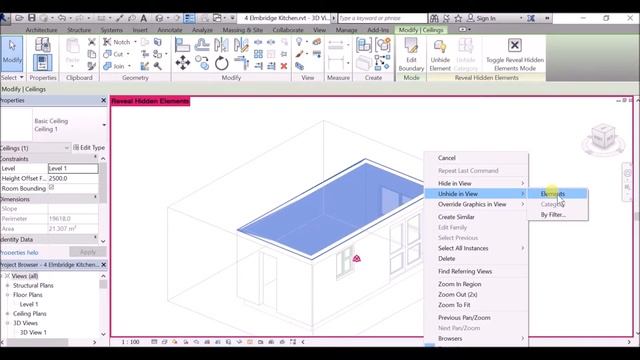The height and width of the screenshot is (360, 640).
Task: Expand the Structural Plans tree node
Action: tap(7, 285)
